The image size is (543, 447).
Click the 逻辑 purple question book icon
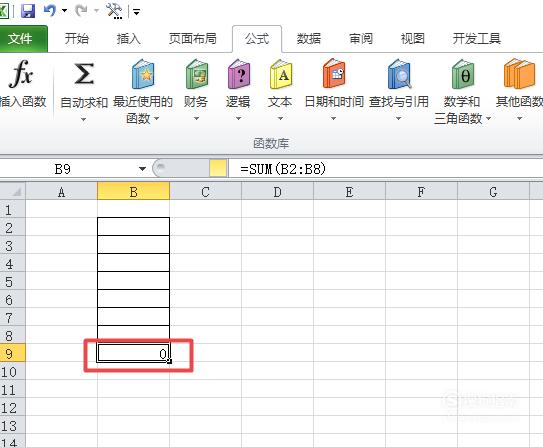(239, 74)
